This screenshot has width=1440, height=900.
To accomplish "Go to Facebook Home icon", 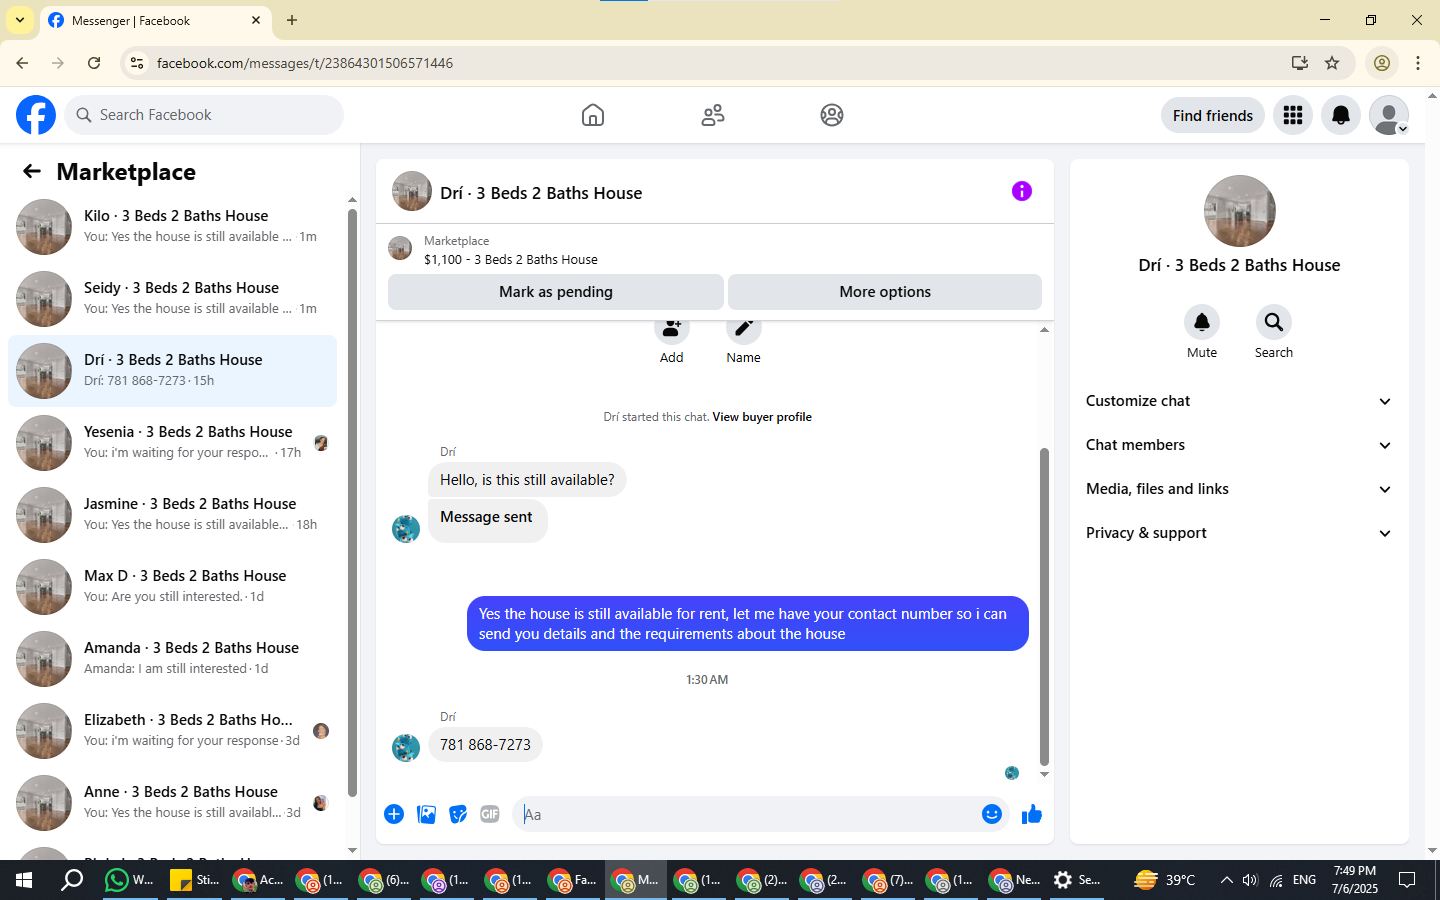I will pos(593,115).
